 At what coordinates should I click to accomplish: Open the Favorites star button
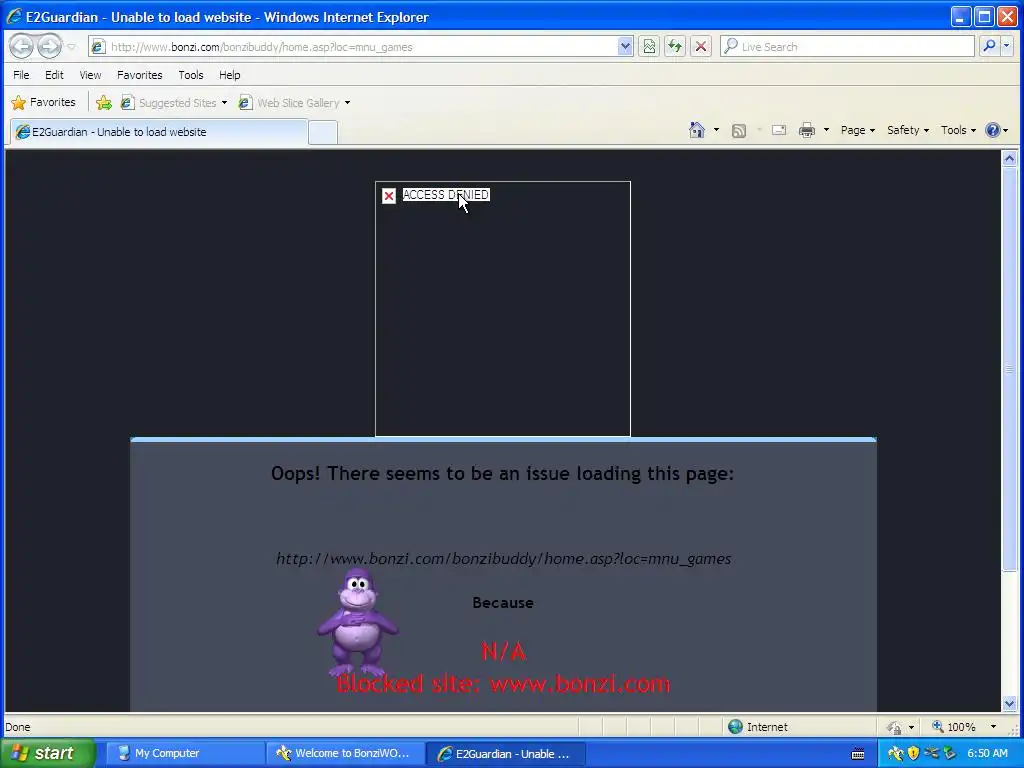tap(43, 103)
